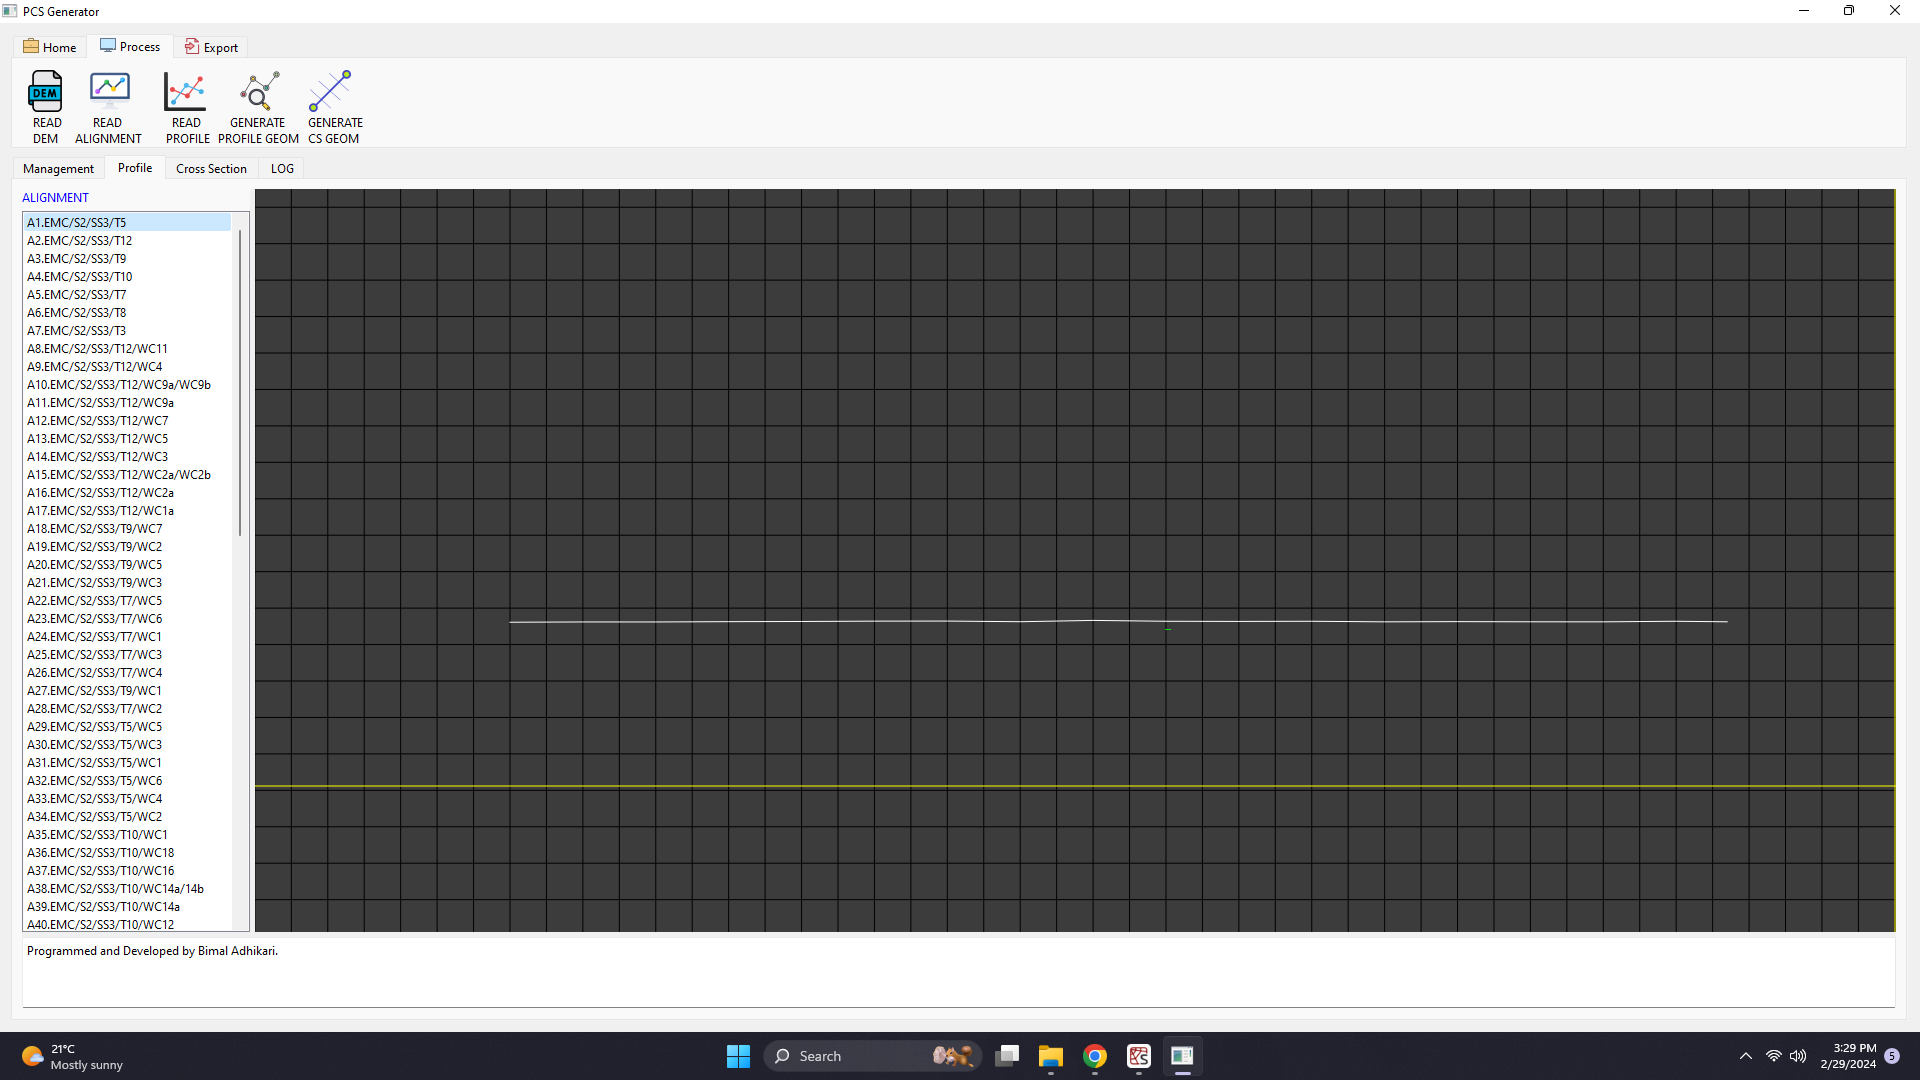Click GENERATE CS GEOM icon
Viewport: 1920px width, 1080px height.
click(331, 92)
